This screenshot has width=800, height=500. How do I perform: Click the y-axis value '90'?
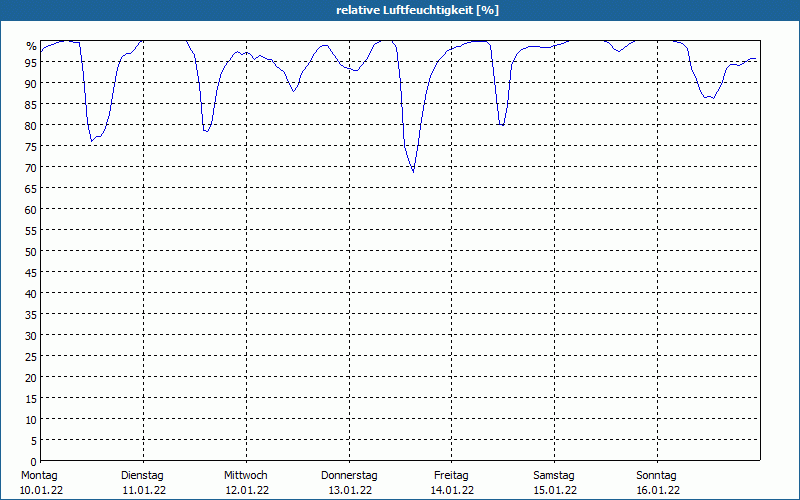[x=31, y=83]
